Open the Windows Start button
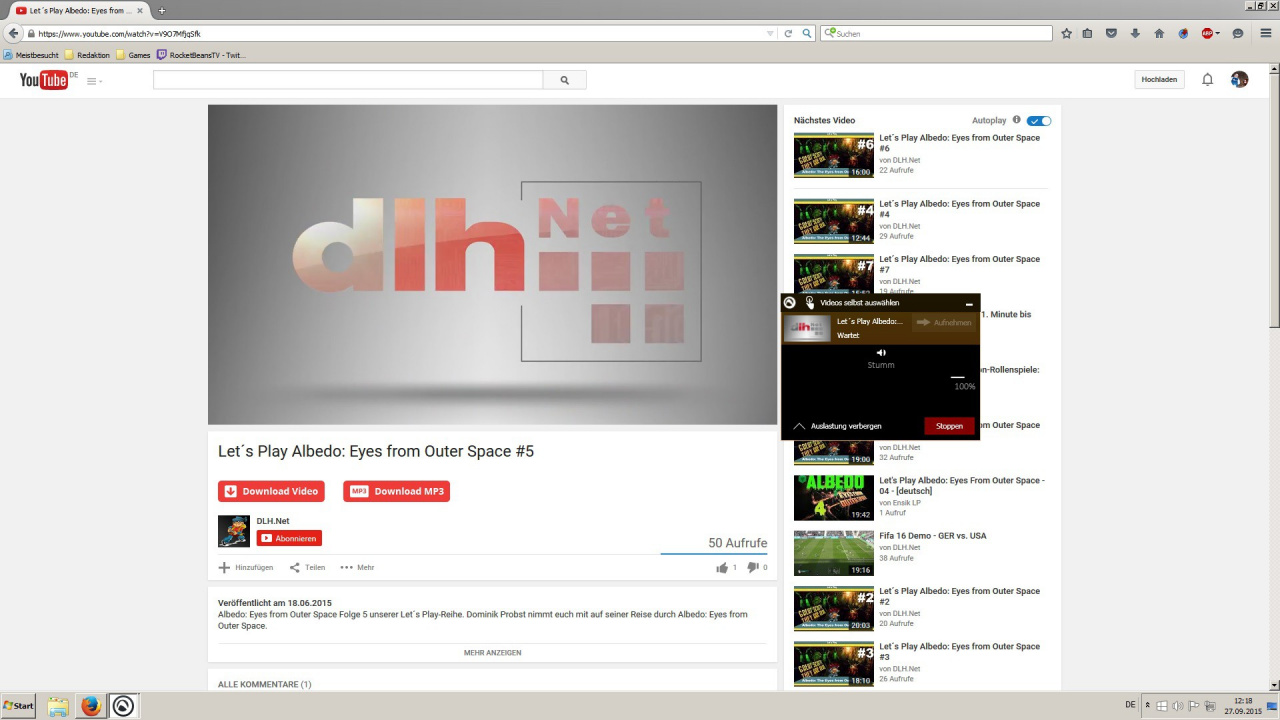 [x=19, y=706]
